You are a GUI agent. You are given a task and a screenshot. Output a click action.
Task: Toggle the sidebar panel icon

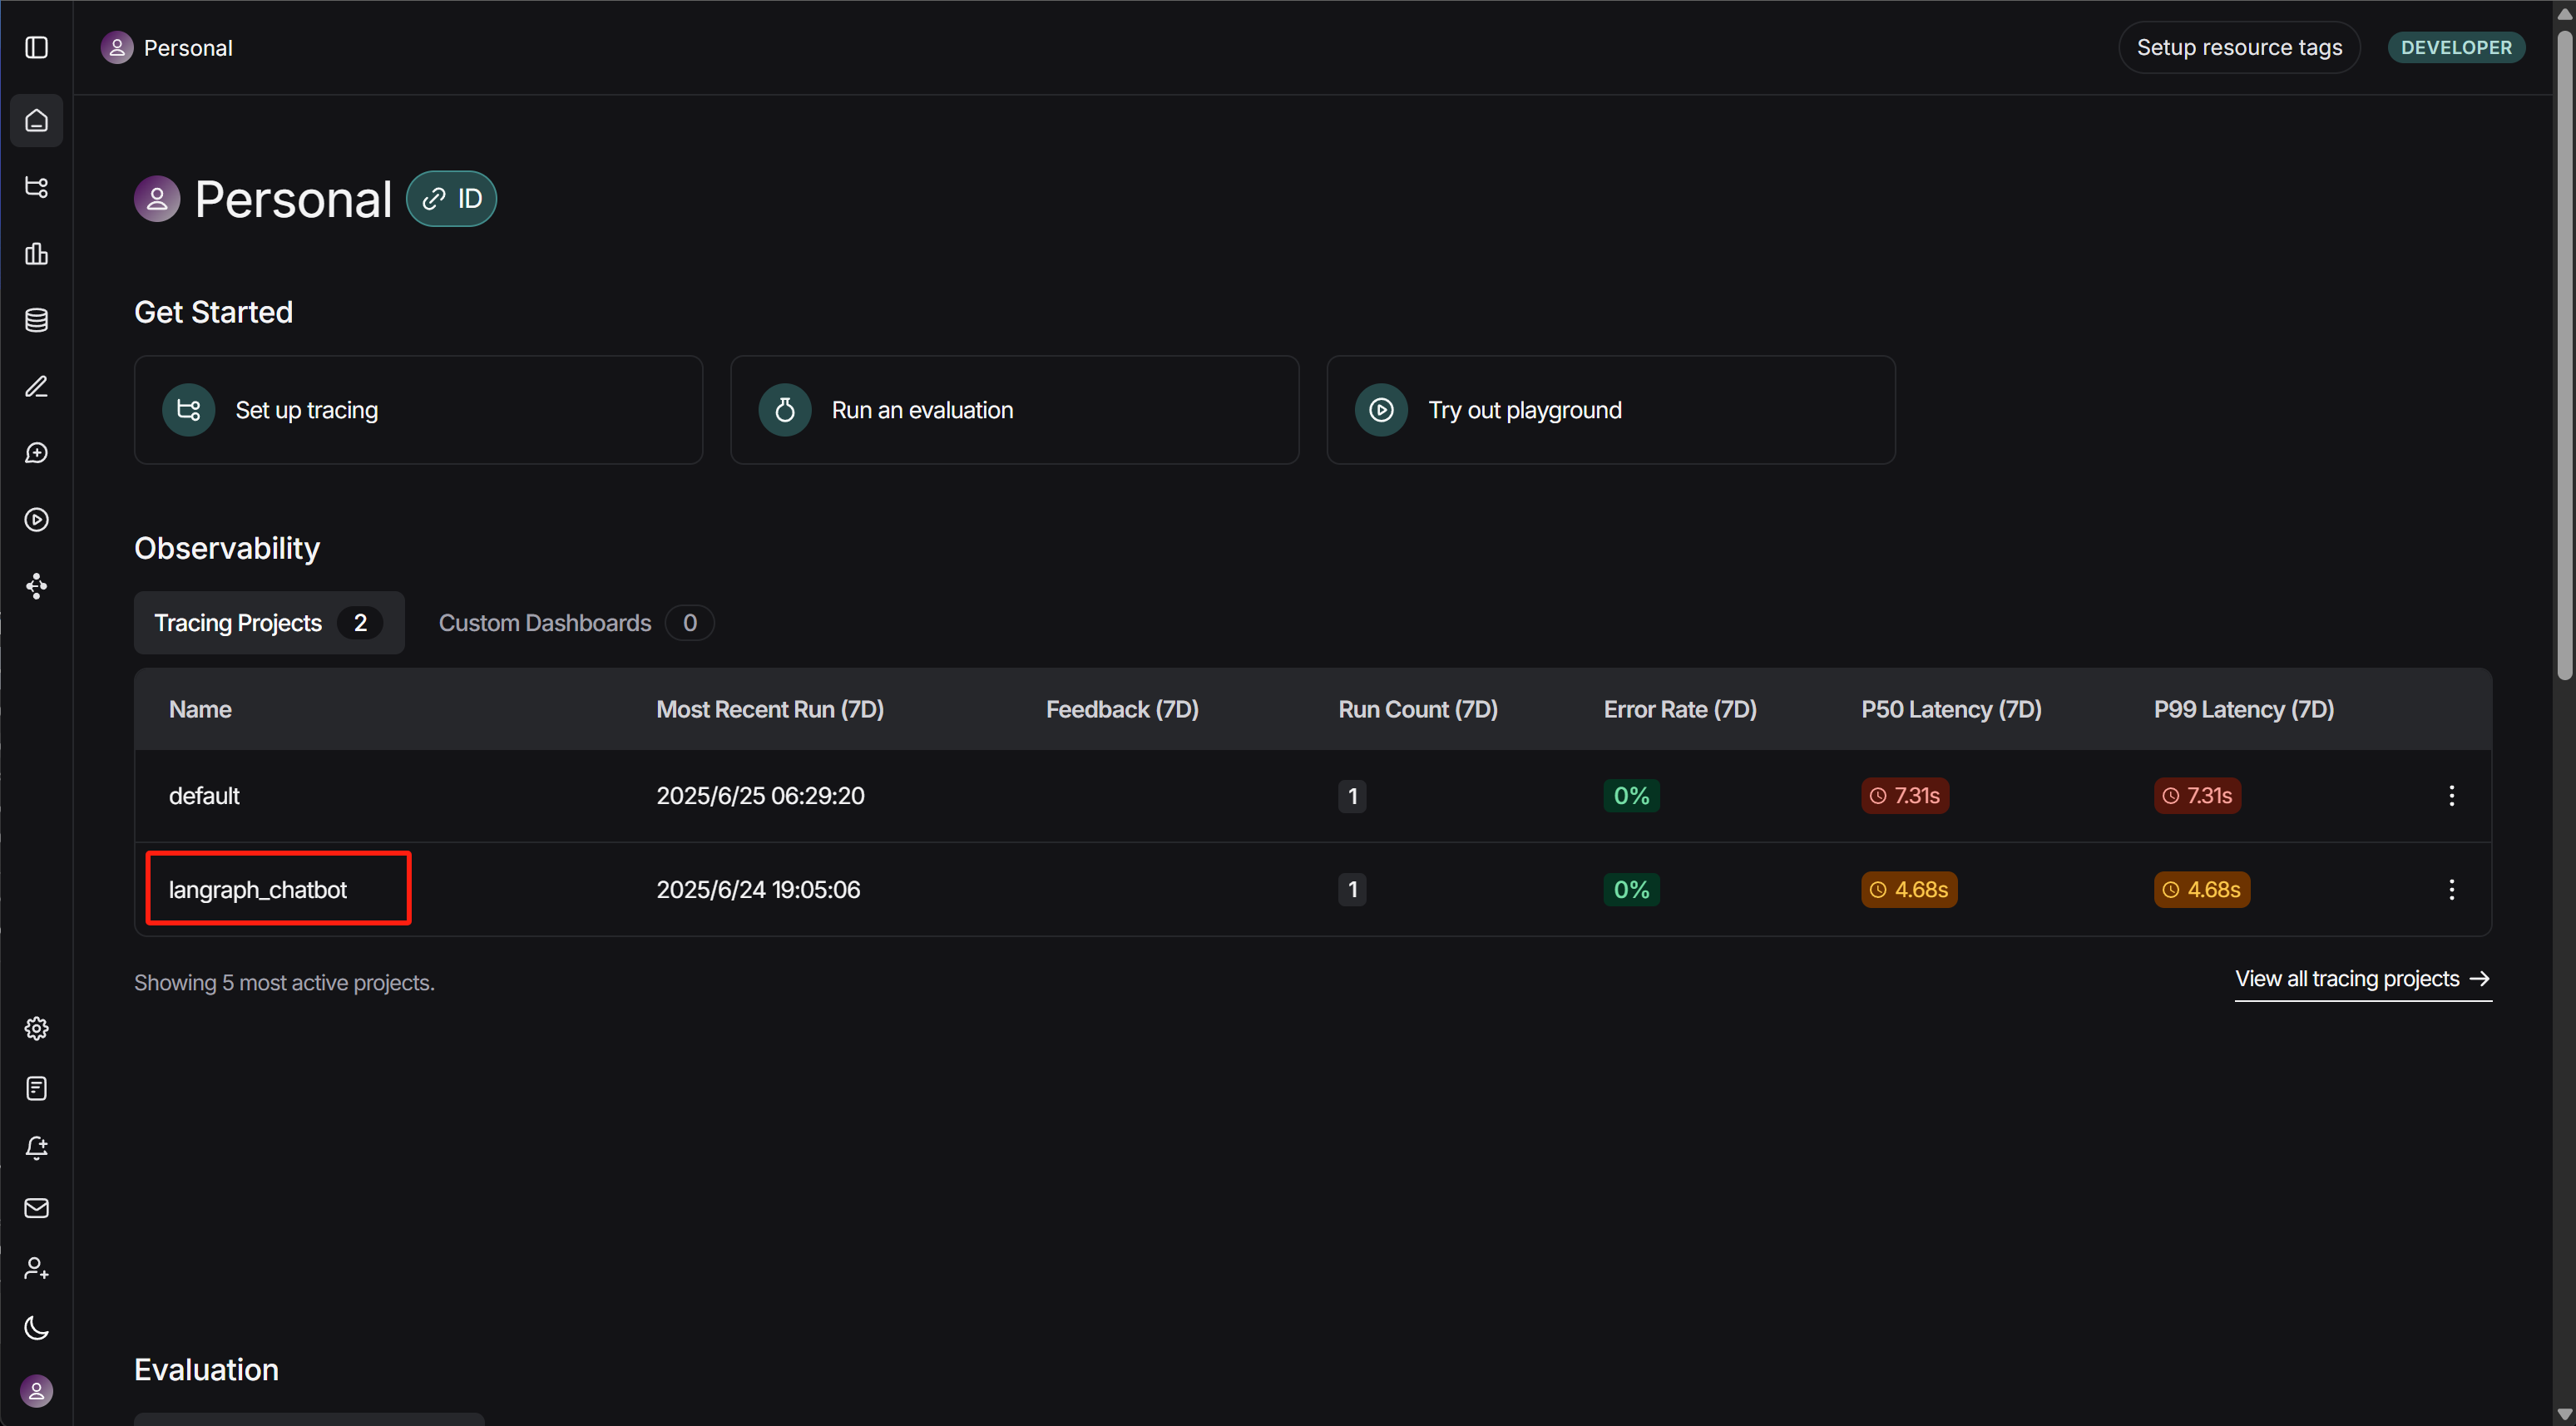point(36,47)
